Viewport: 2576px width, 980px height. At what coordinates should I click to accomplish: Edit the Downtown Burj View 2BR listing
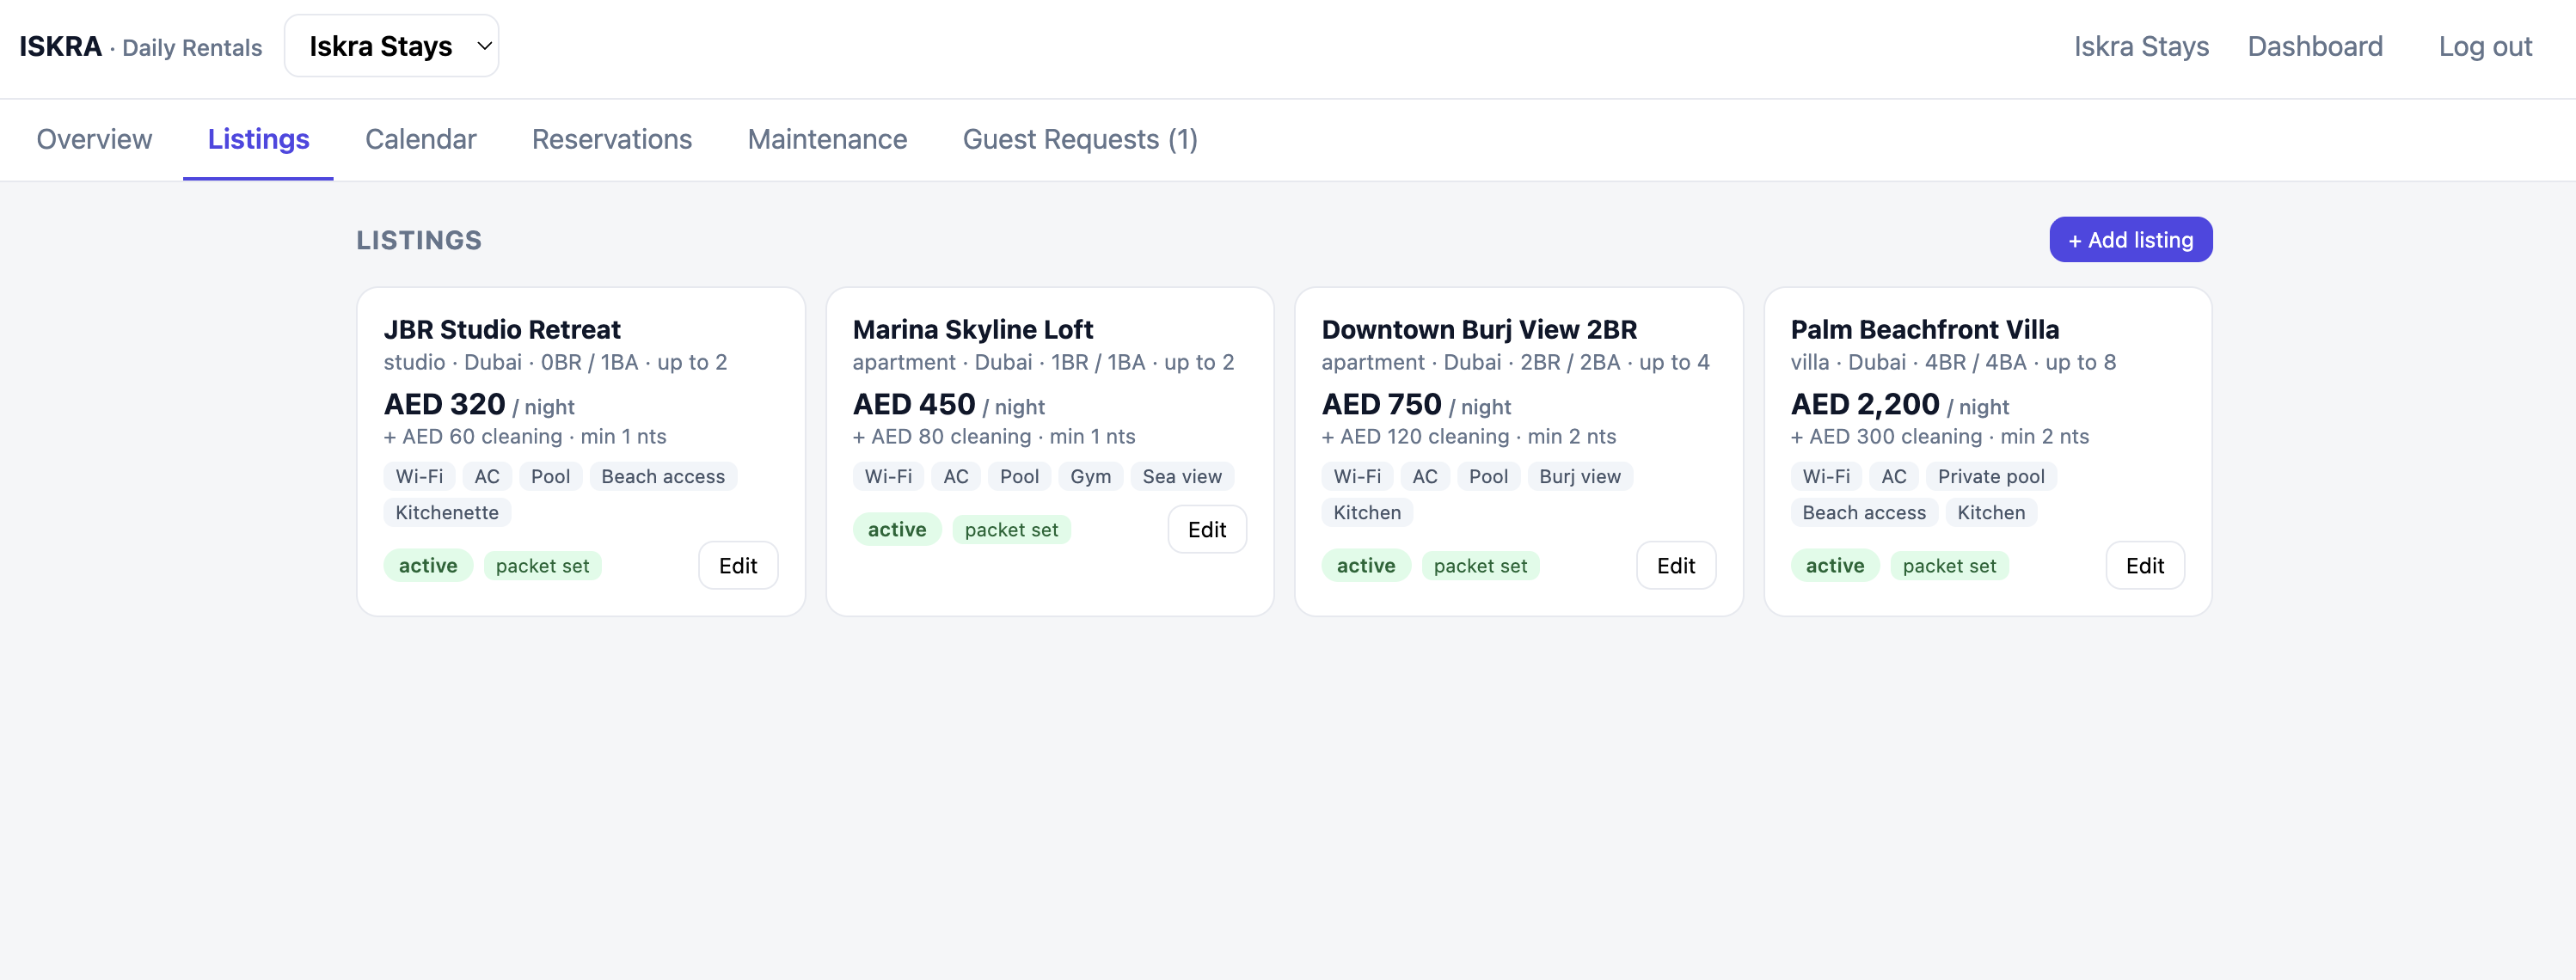point(1675,565)
